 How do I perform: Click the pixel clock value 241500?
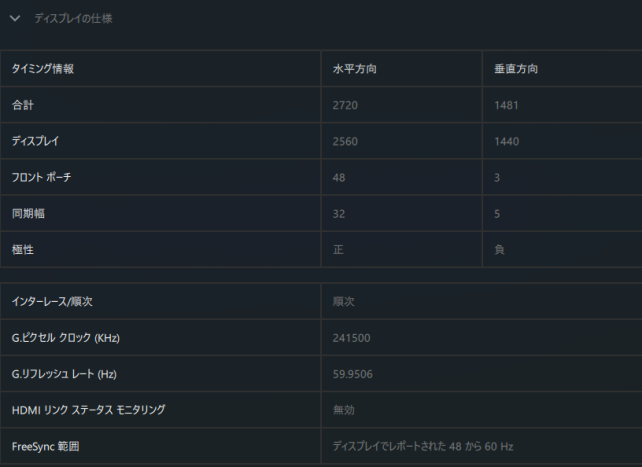351,337
